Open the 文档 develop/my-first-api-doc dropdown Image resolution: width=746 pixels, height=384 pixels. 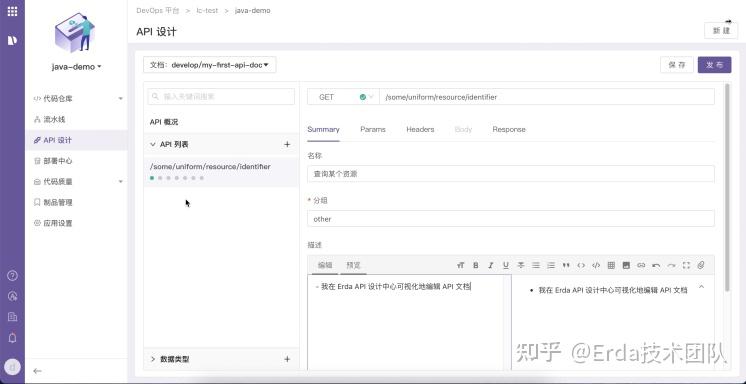coord(209,65)
